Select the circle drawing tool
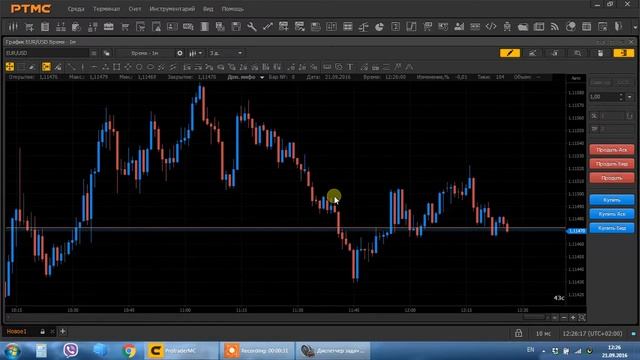 coord(139,67)
